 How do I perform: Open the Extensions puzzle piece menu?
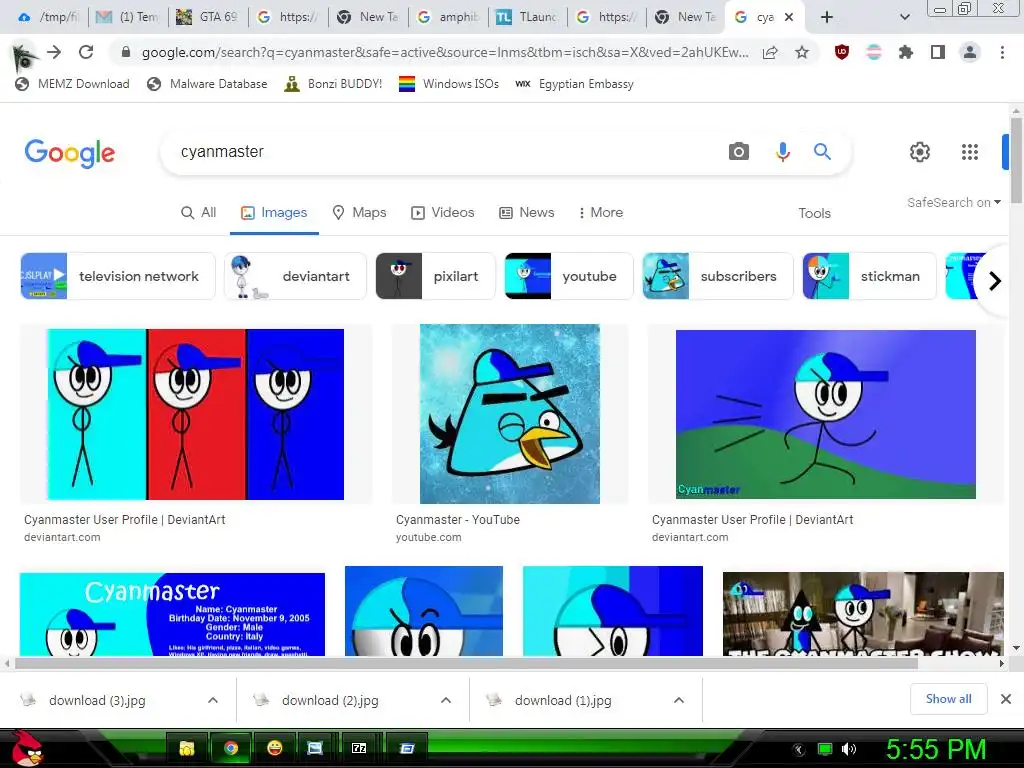(x=905, y=52)
